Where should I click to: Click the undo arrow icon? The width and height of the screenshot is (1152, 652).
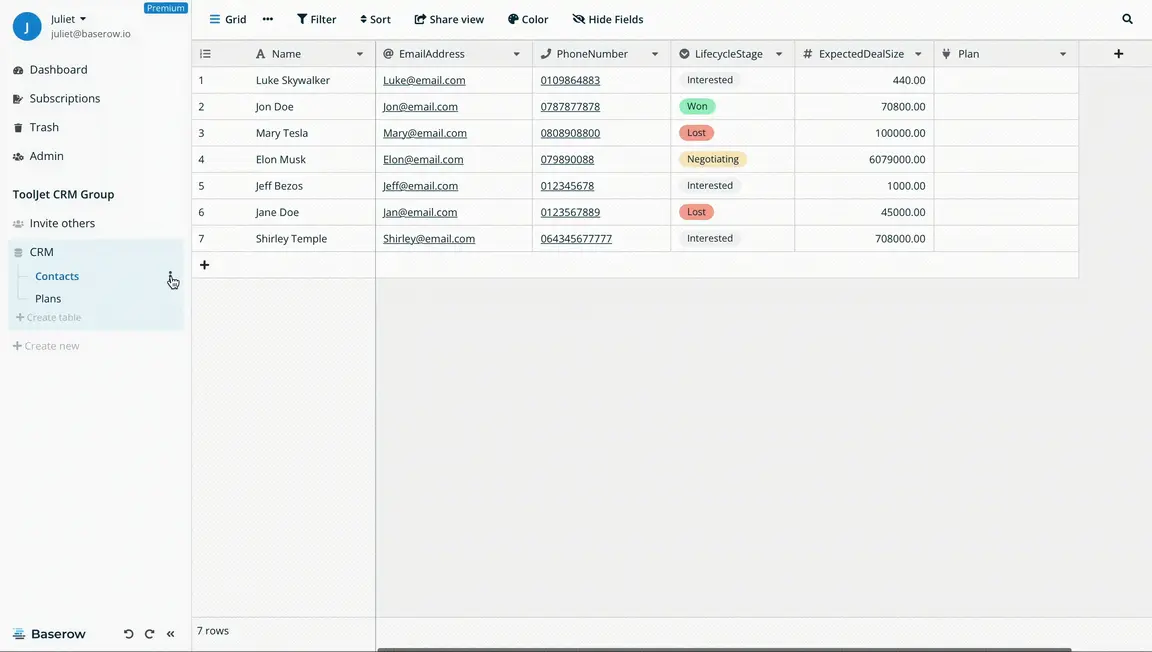tap(128, 634)
